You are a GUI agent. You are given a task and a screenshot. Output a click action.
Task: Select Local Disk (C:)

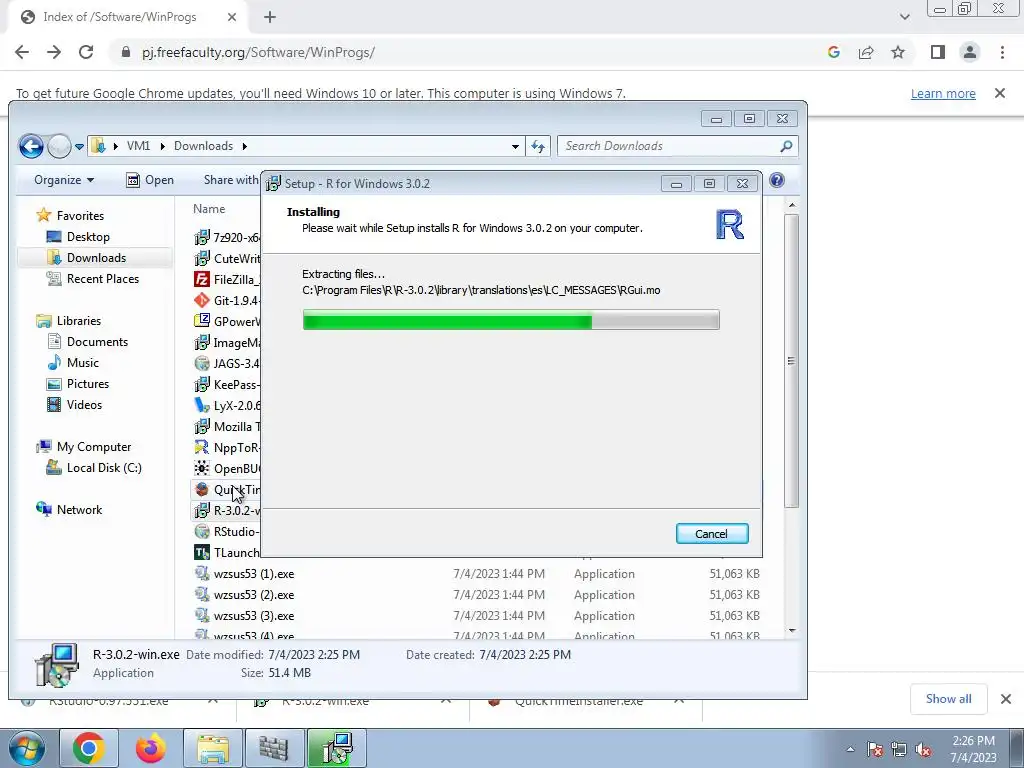click(x=104, y=468)
